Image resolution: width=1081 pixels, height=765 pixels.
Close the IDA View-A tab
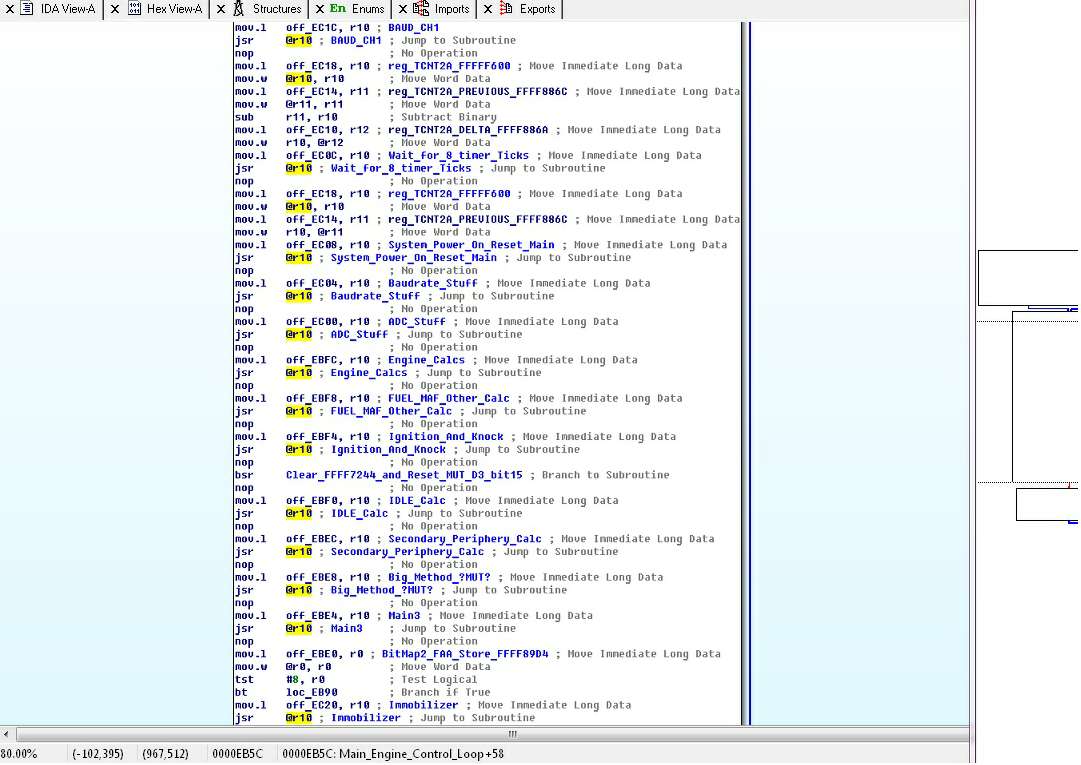coord(8,9)
